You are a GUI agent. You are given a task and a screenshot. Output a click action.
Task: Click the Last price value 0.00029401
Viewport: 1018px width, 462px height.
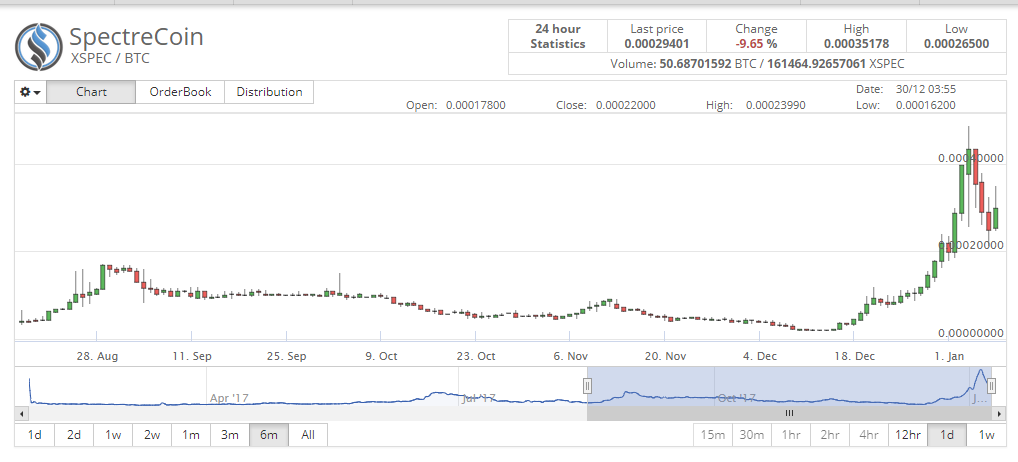click(x=656, y=44)
